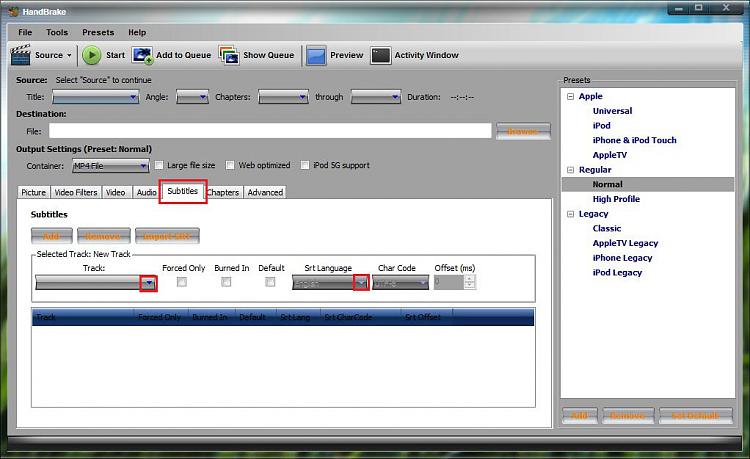Check the Forced Only checkbox
750x459 pixels.
[182, 282]
